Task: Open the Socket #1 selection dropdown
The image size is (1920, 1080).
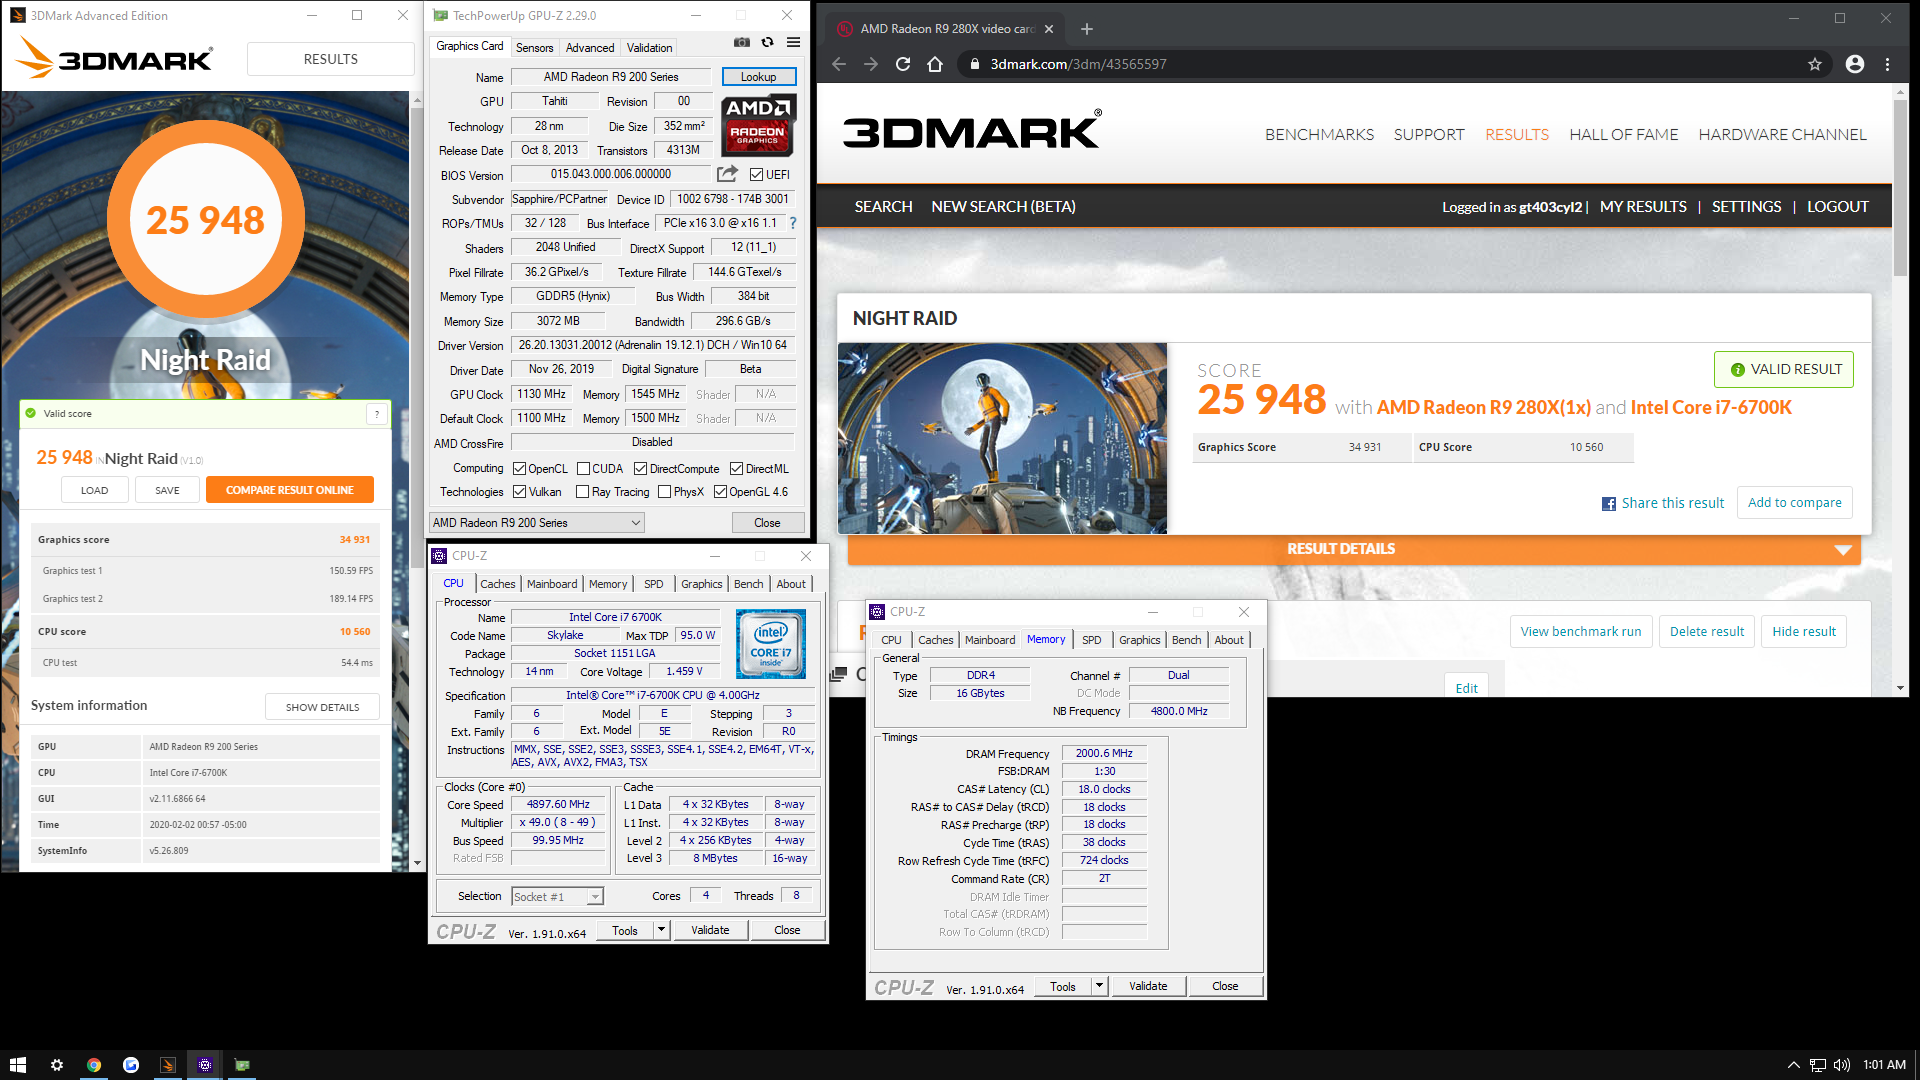Action: 557,897
